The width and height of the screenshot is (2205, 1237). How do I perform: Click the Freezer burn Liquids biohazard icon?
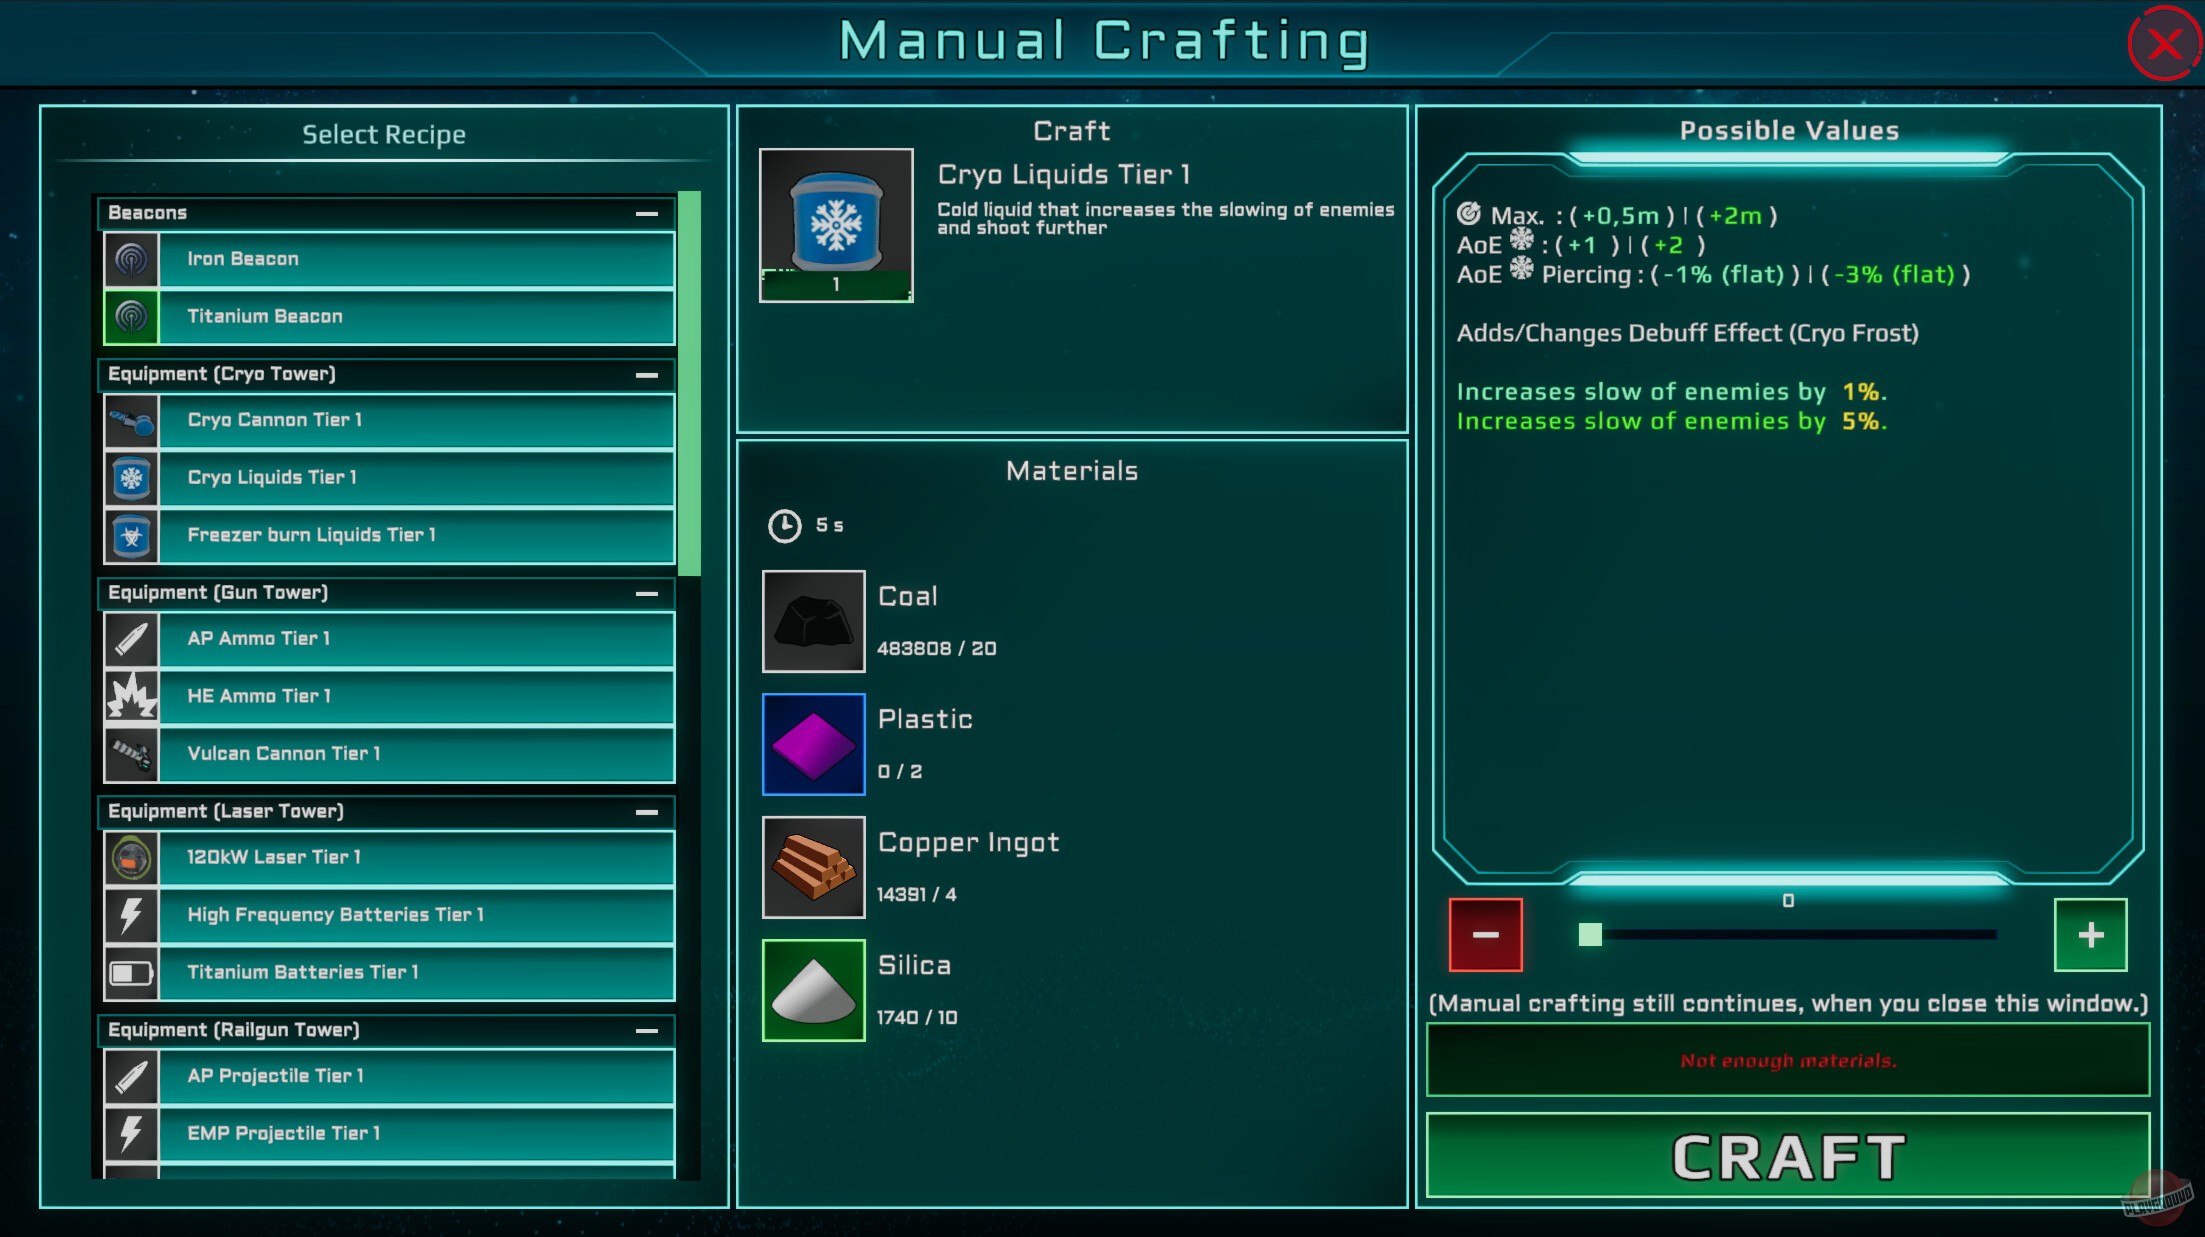(133, 536)
